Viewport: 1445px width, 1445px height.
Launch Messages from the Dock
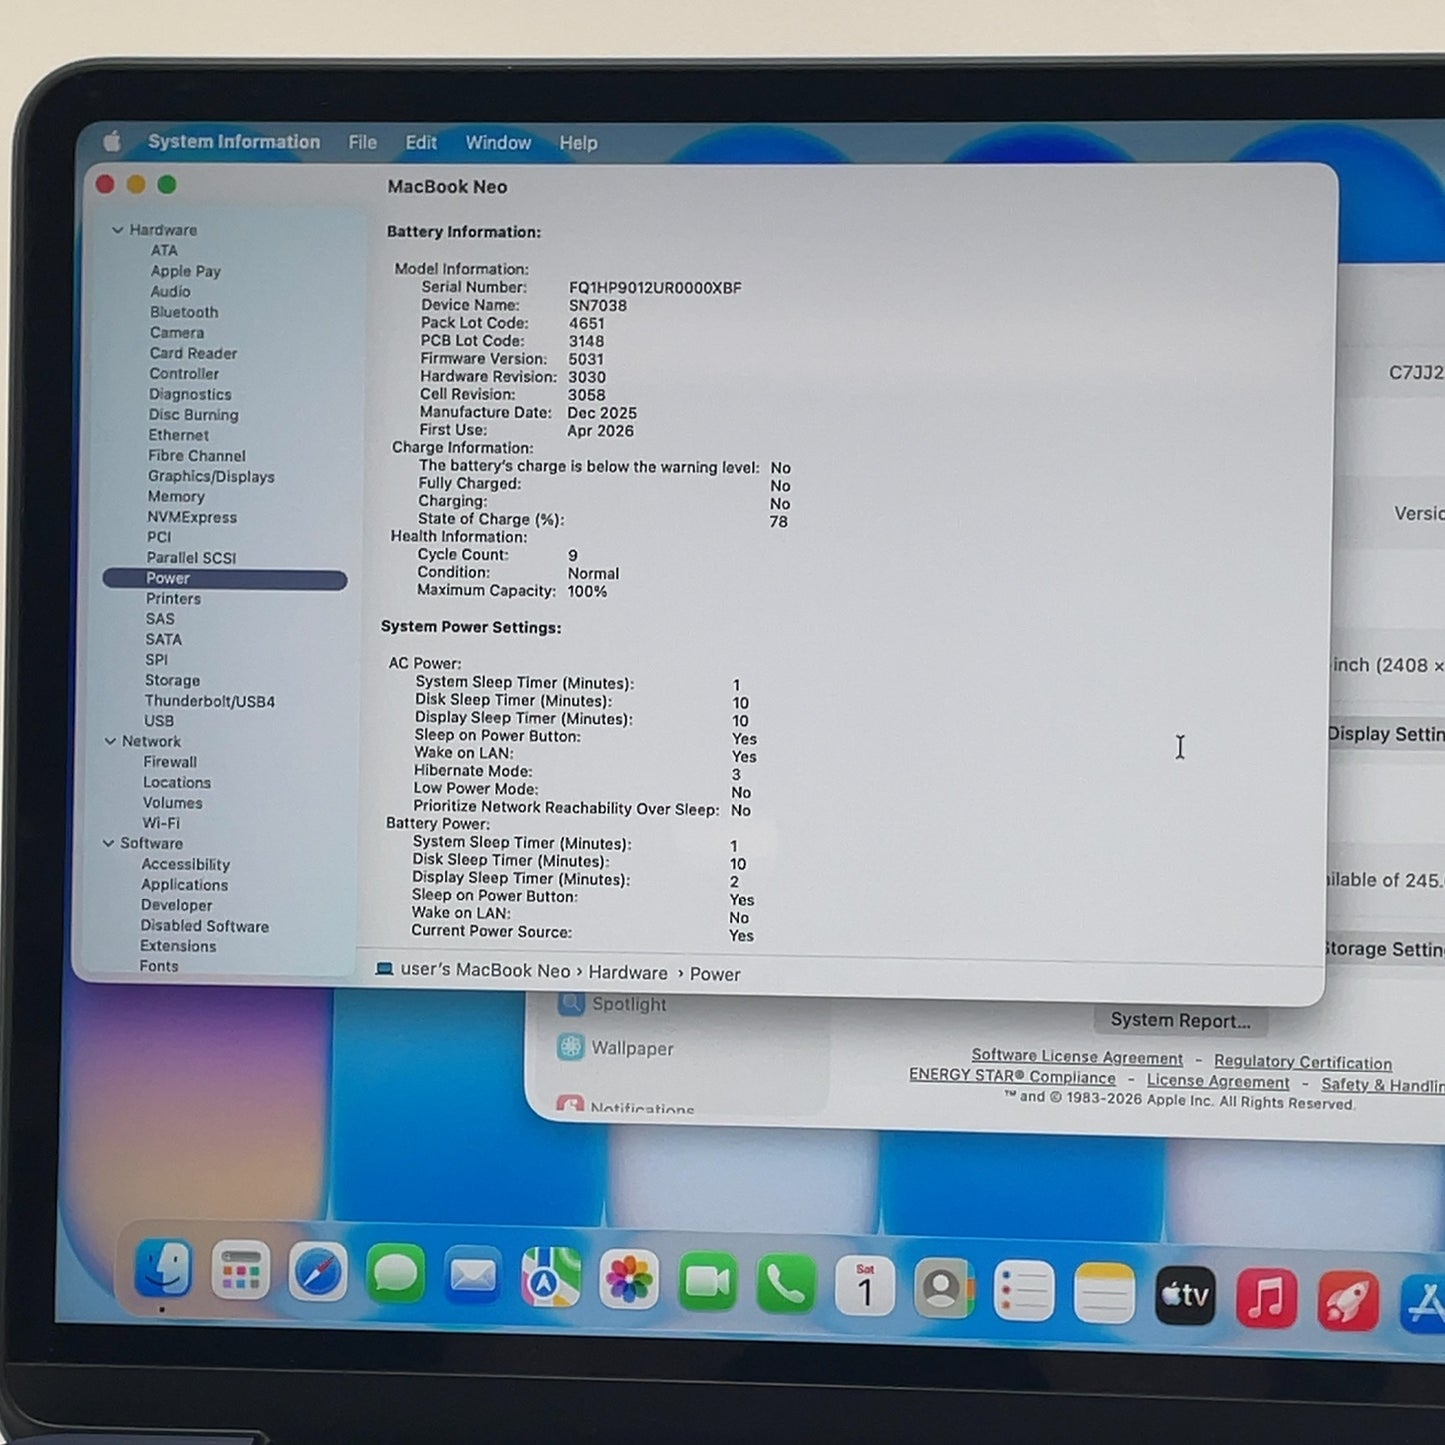tap(396, 1275)
